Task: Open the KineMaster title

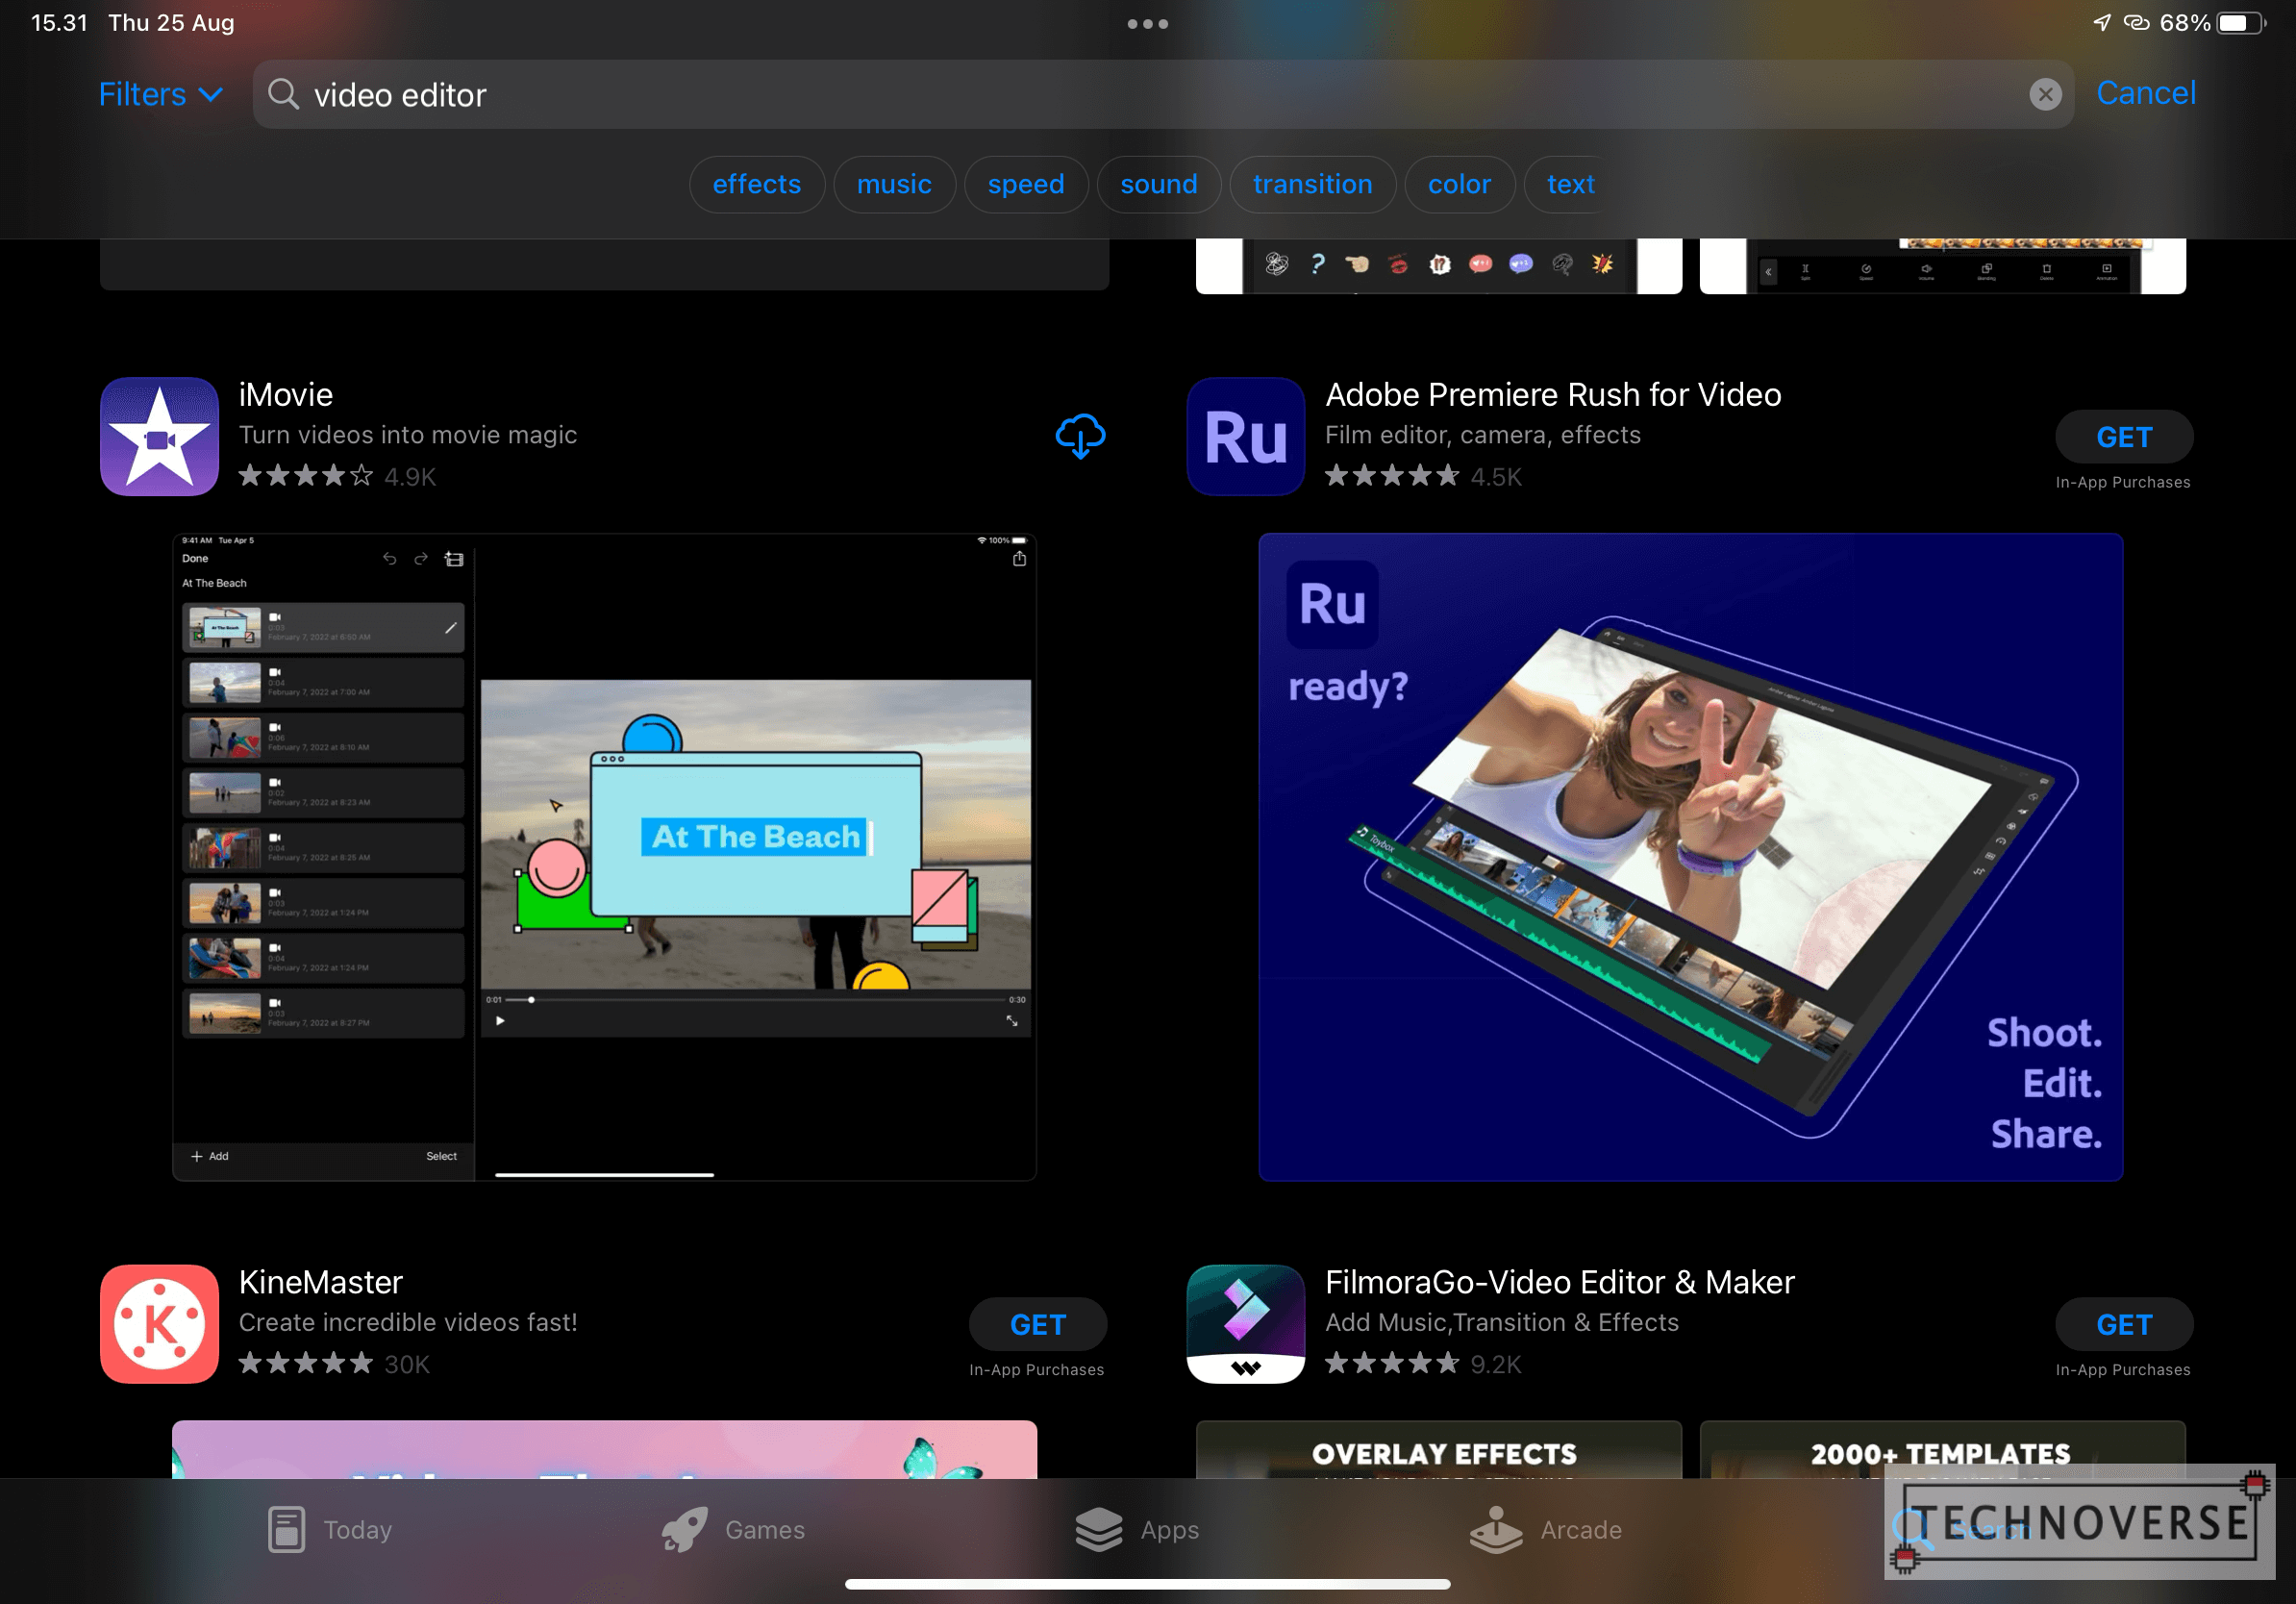Action: click(x=321, y=1282)
